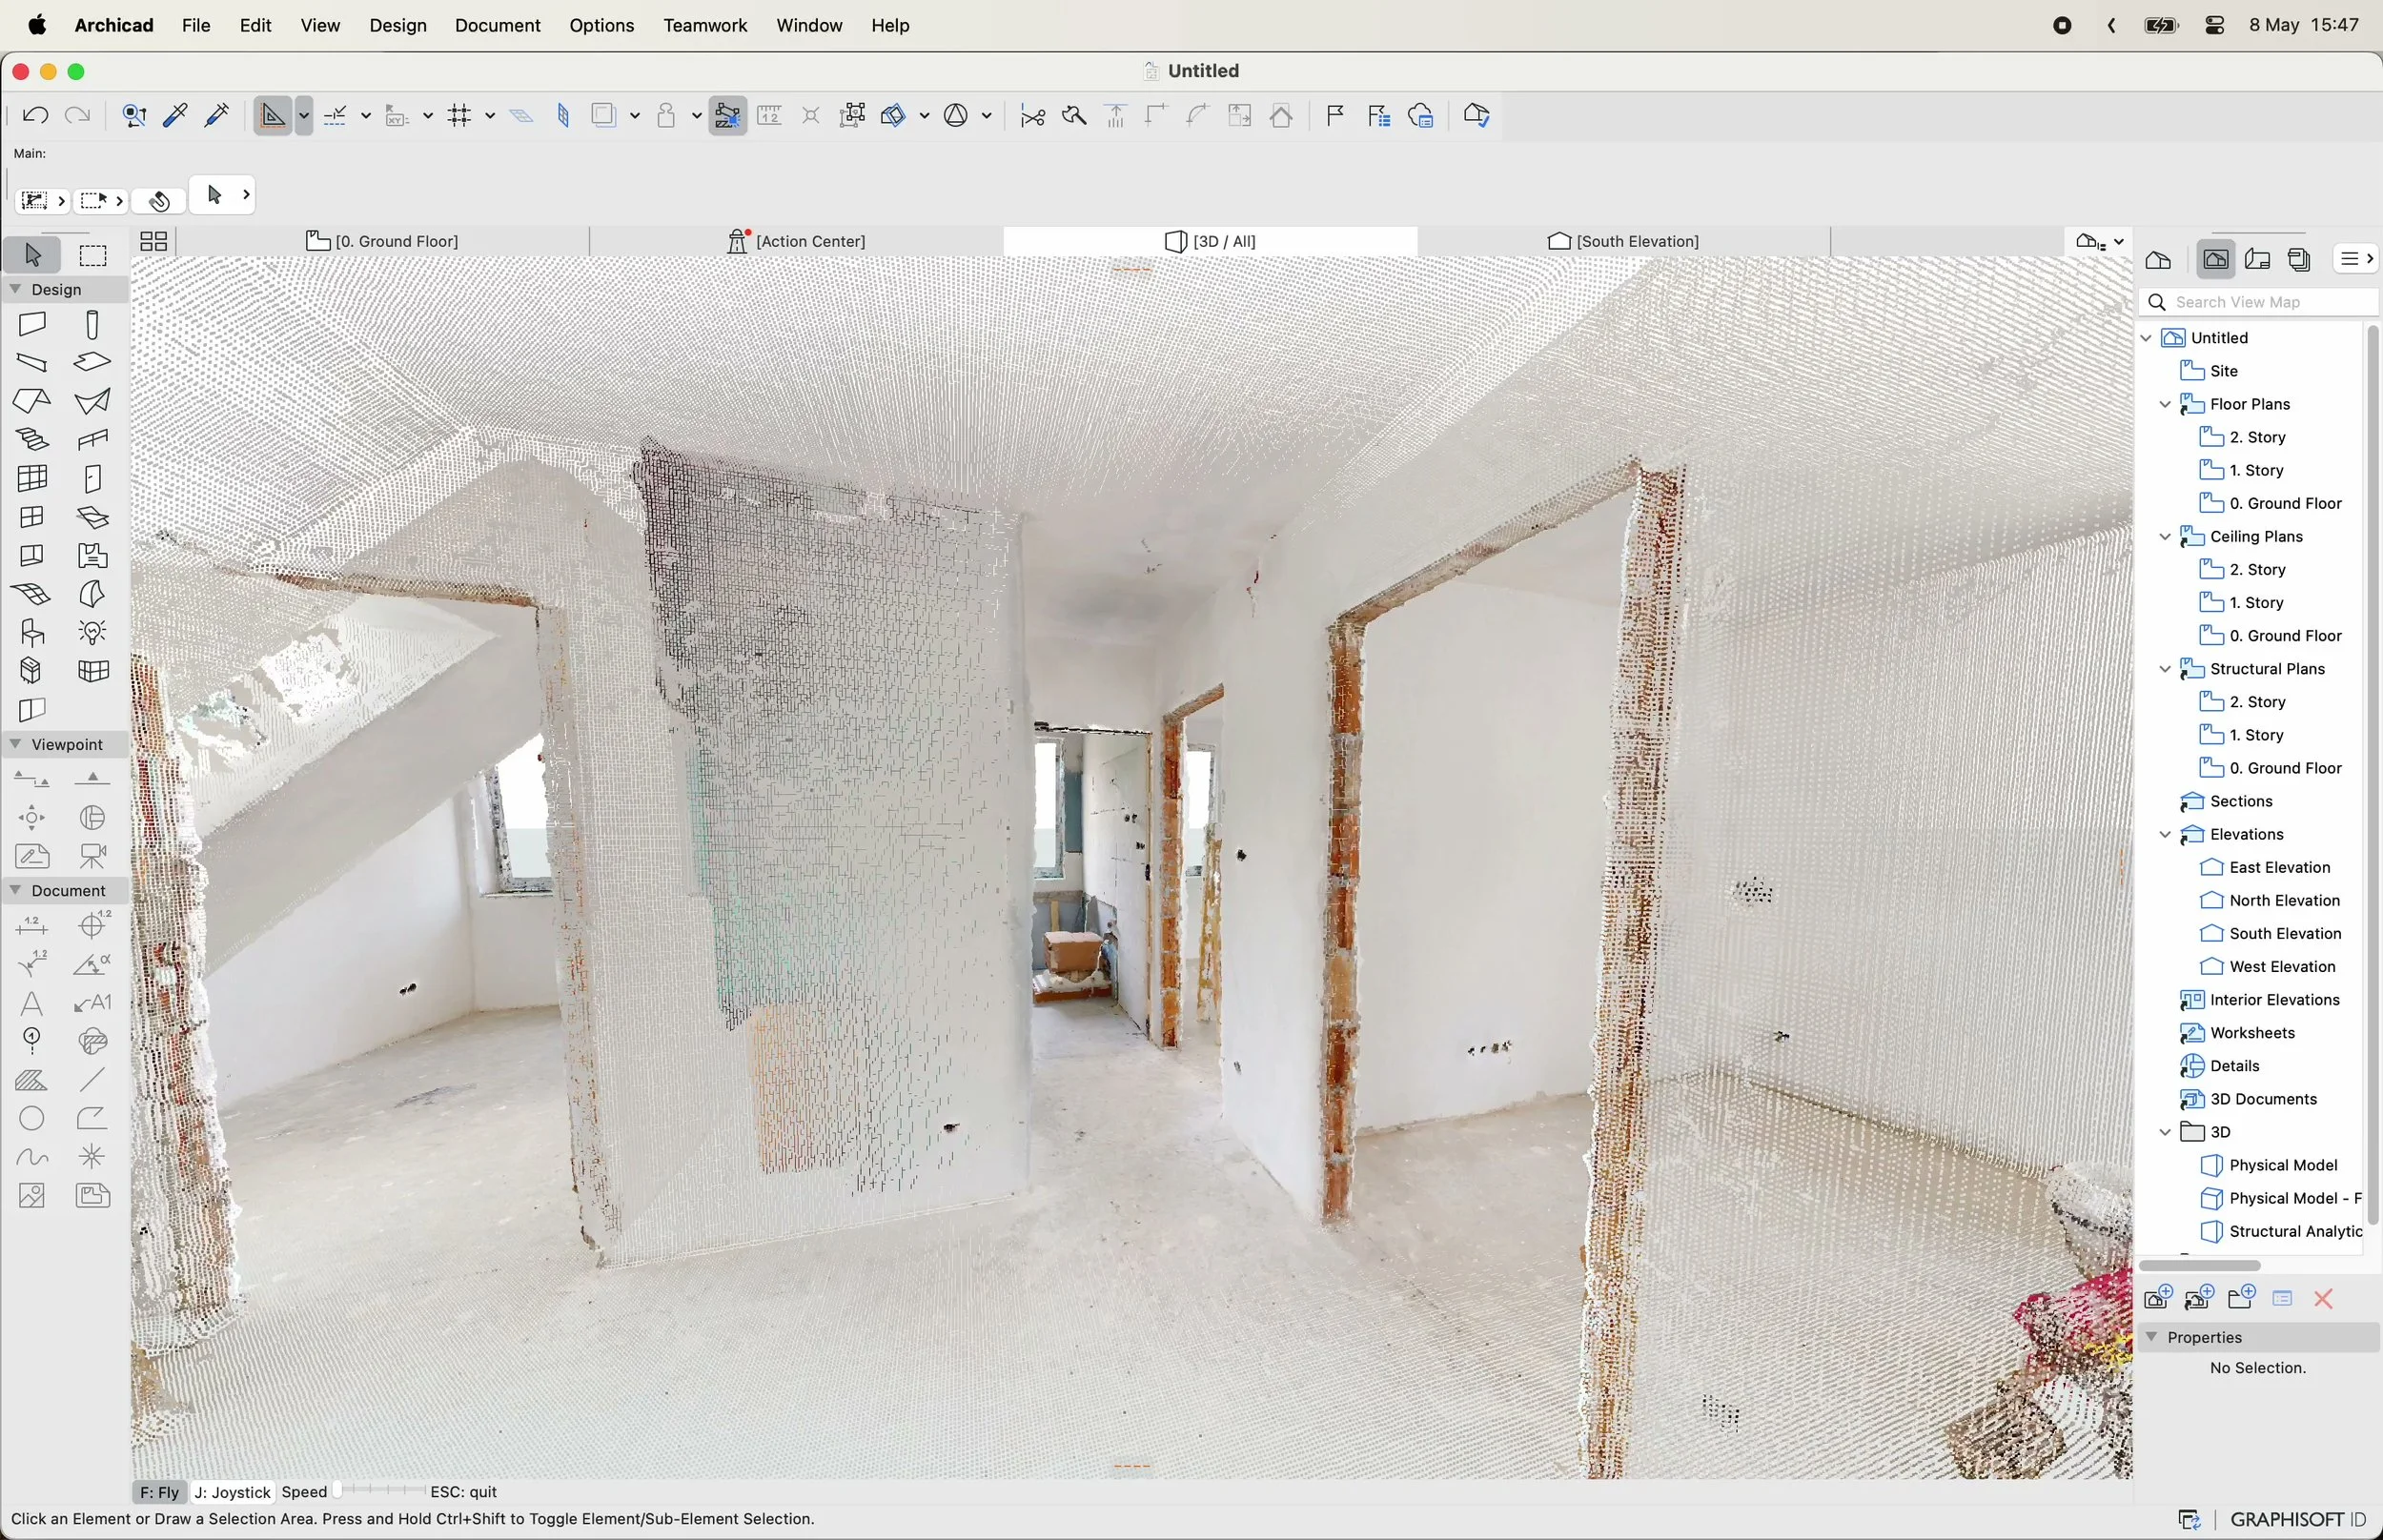Select the Beam tool
The height and width of the screenshot is (1540, 2383).
point(32,362)
